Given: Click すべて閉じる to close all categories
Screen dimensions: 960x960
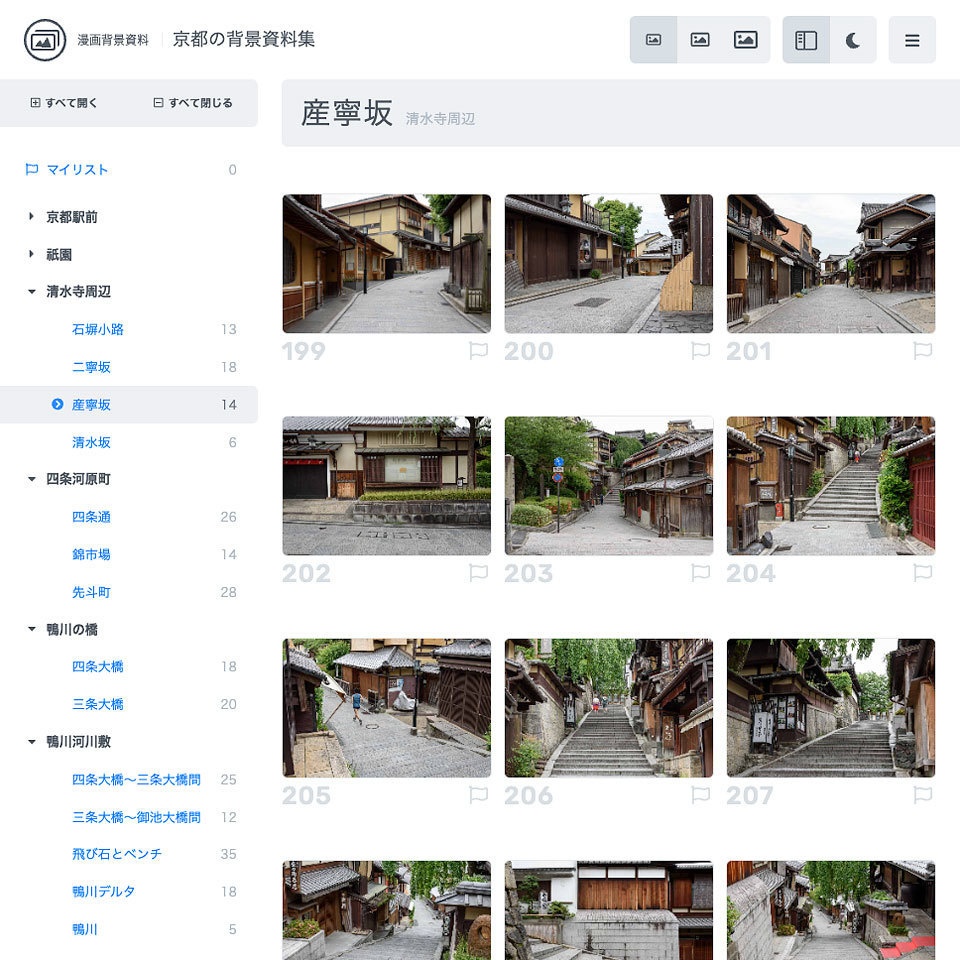Looking at the screenshot, I should (x=191, y=103).
